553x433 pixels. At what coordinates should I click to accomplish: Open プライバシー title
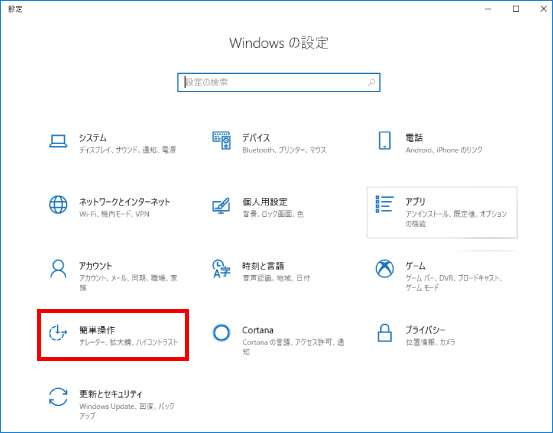(x=425, y=330)
